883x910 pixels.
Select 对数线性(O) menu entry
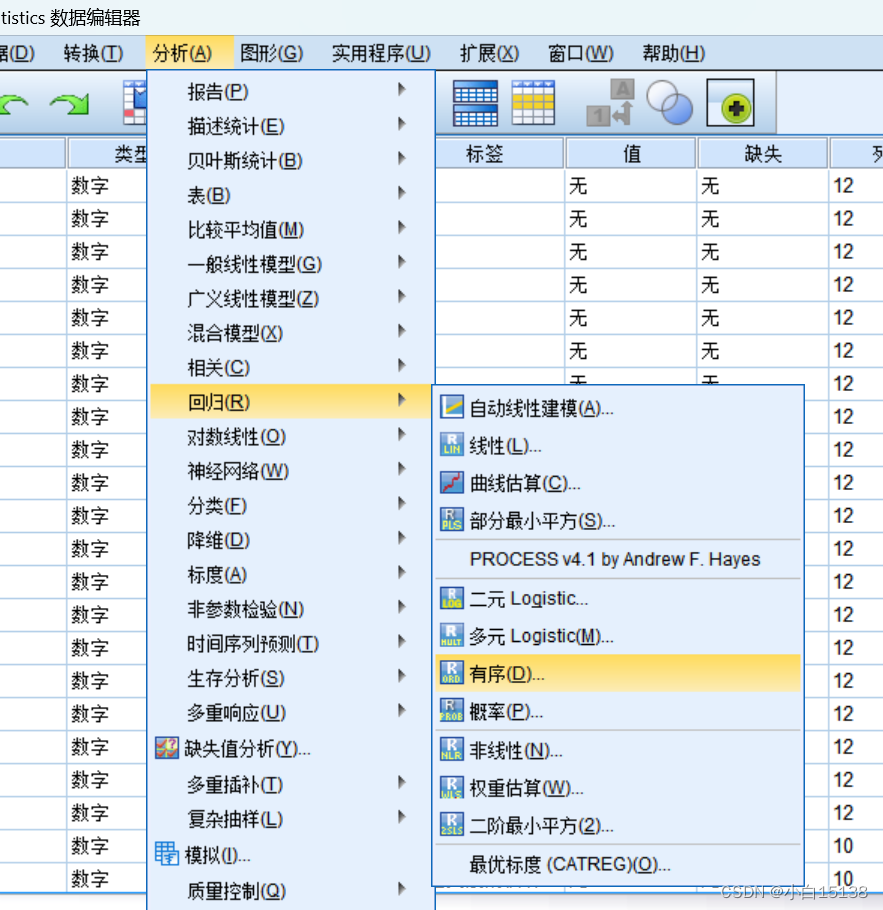coord(291,436)
